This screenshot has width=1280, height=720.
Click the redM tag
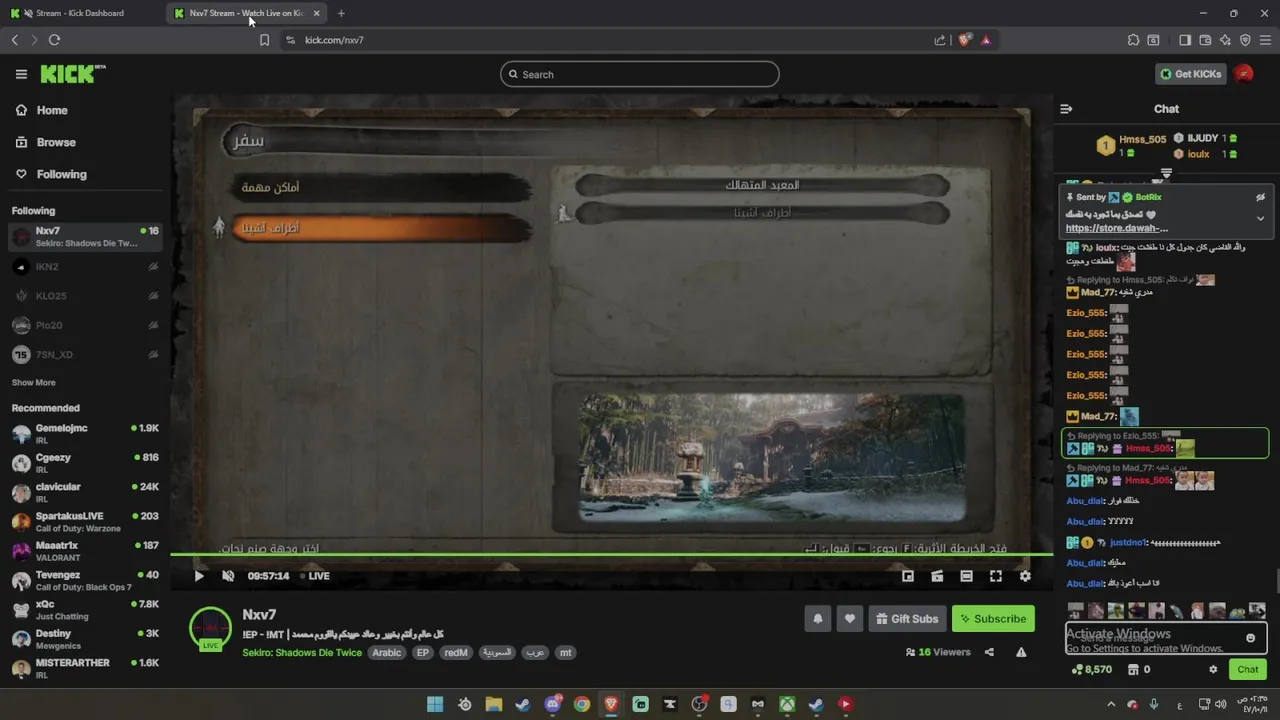456,652
